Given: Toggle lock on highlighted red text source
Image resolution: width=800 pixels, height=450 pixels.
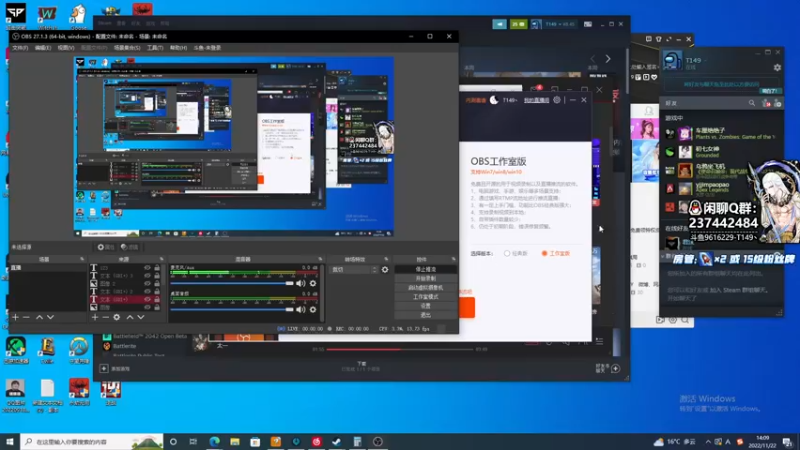Looking at the screenshot, I should click(157, 299).
